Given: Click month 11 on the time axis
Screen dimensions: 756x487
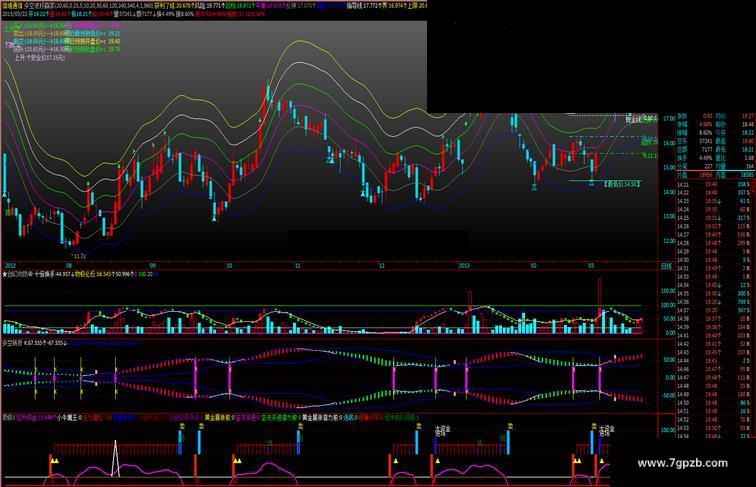Looking at the screenshot, I should point(298,266).
